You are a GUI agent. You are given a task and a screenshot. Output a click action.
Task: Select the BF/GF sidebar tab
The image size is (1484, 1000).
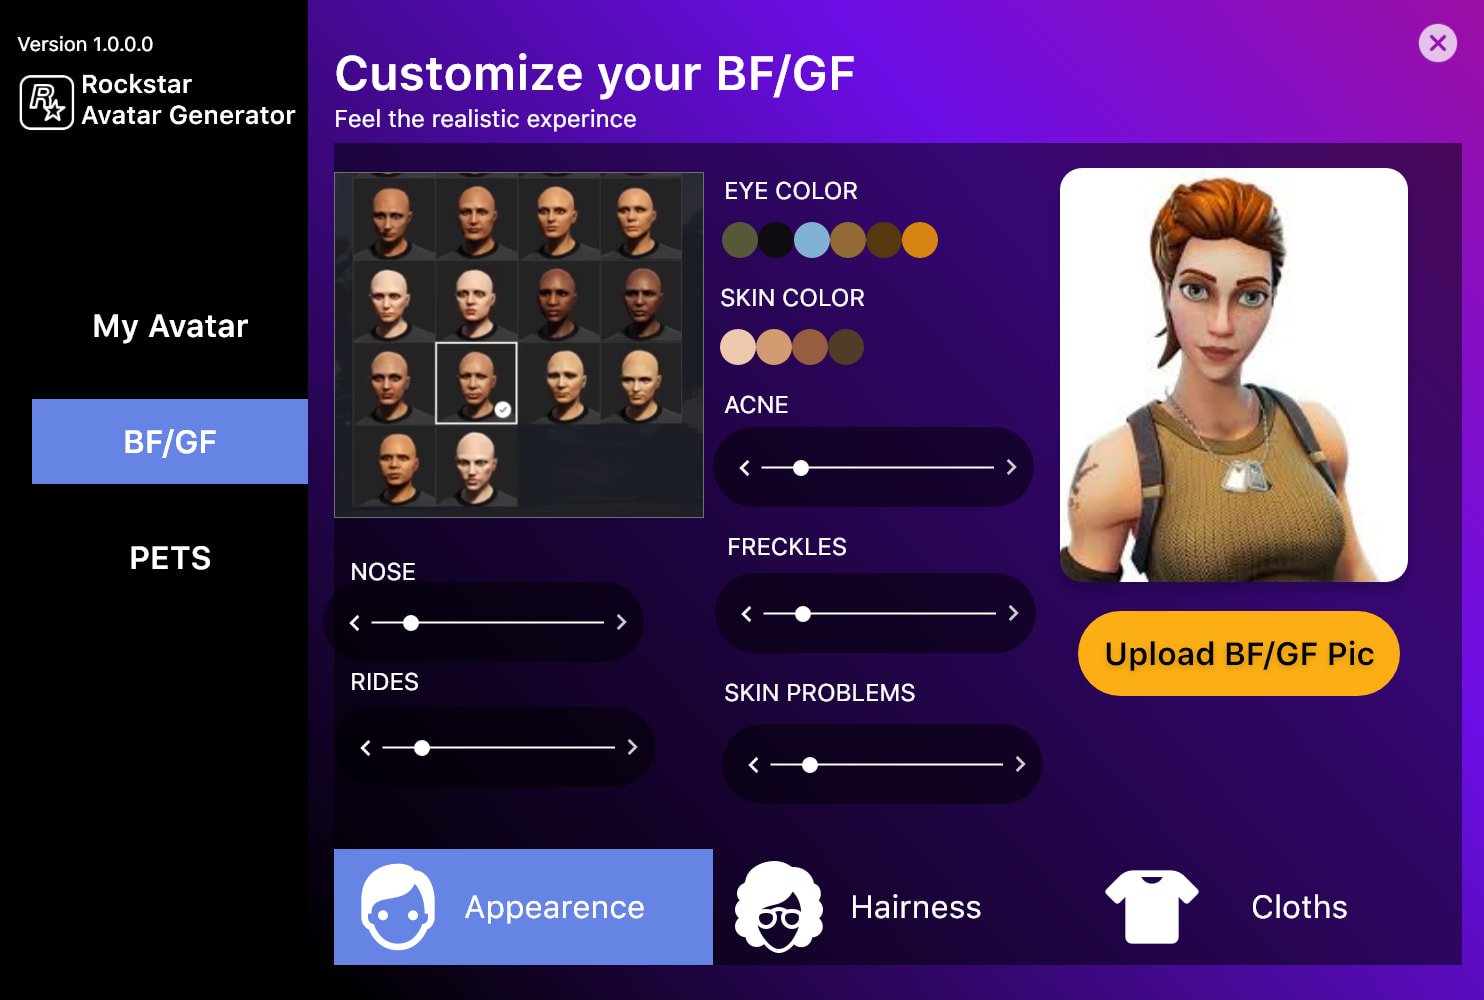170,442
